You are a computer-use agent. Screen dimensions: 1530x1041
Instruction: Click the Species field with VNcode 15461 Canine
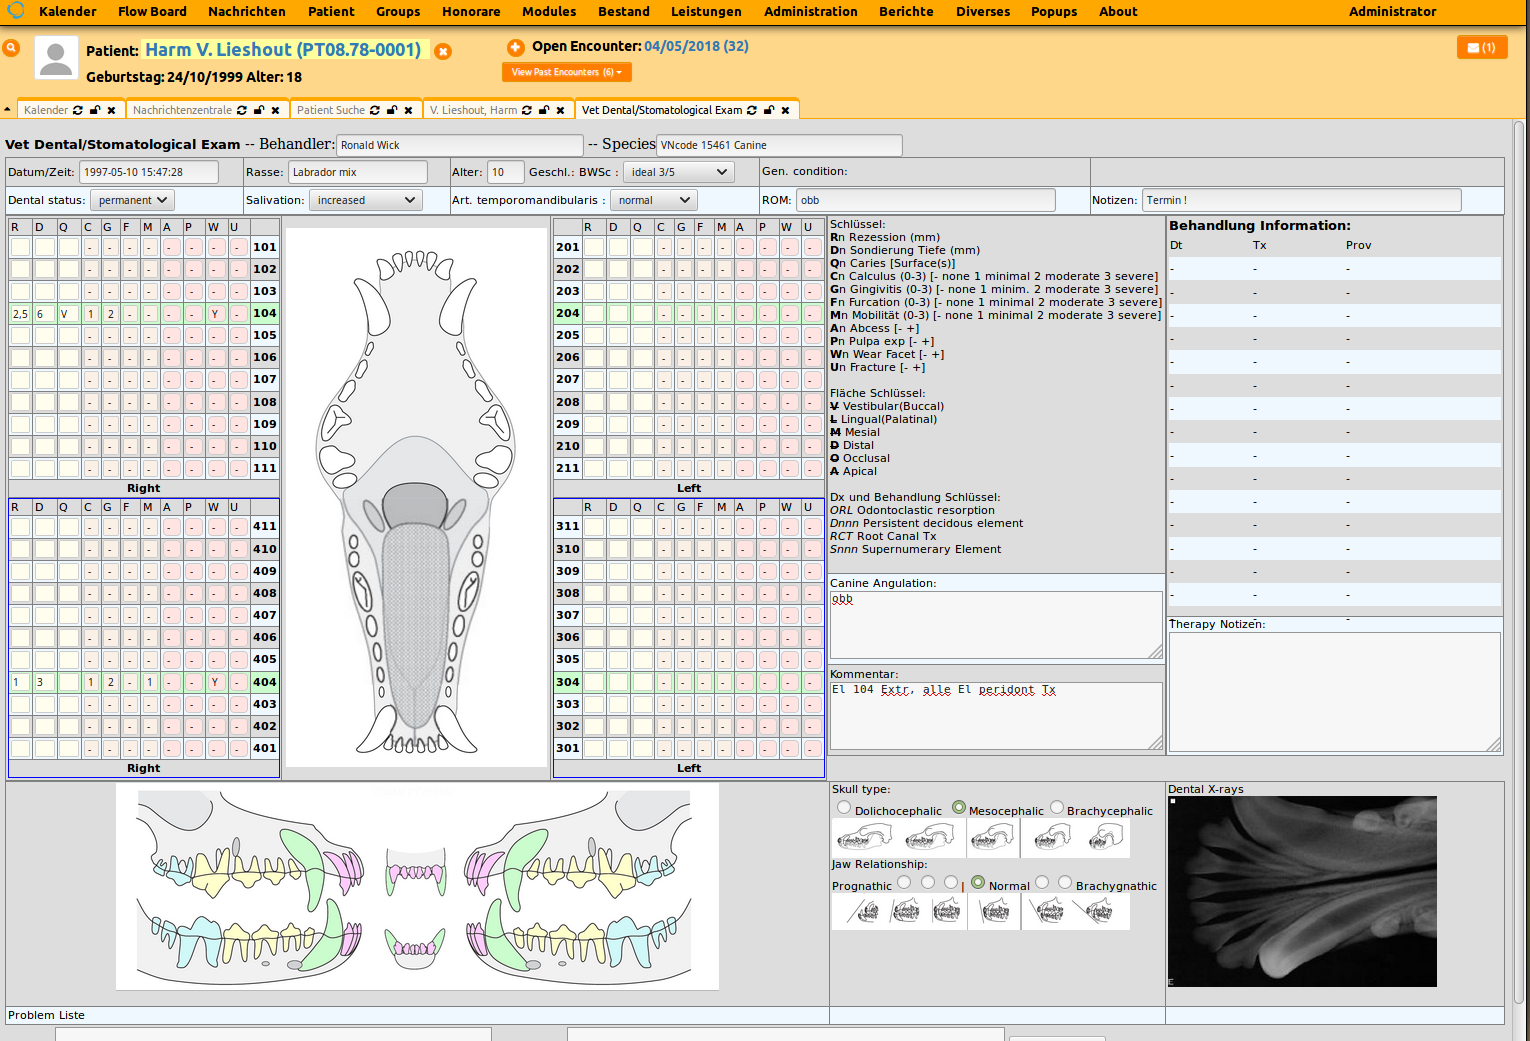coord(779,145)
